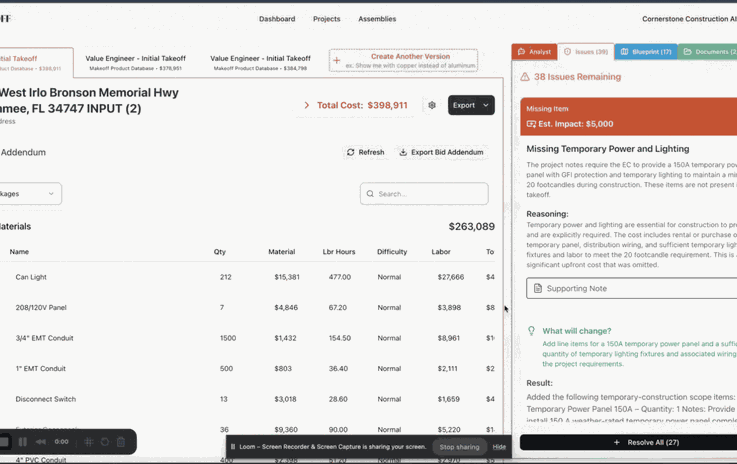
Task: Click Create Another Version button
Action: coord(403,61)
